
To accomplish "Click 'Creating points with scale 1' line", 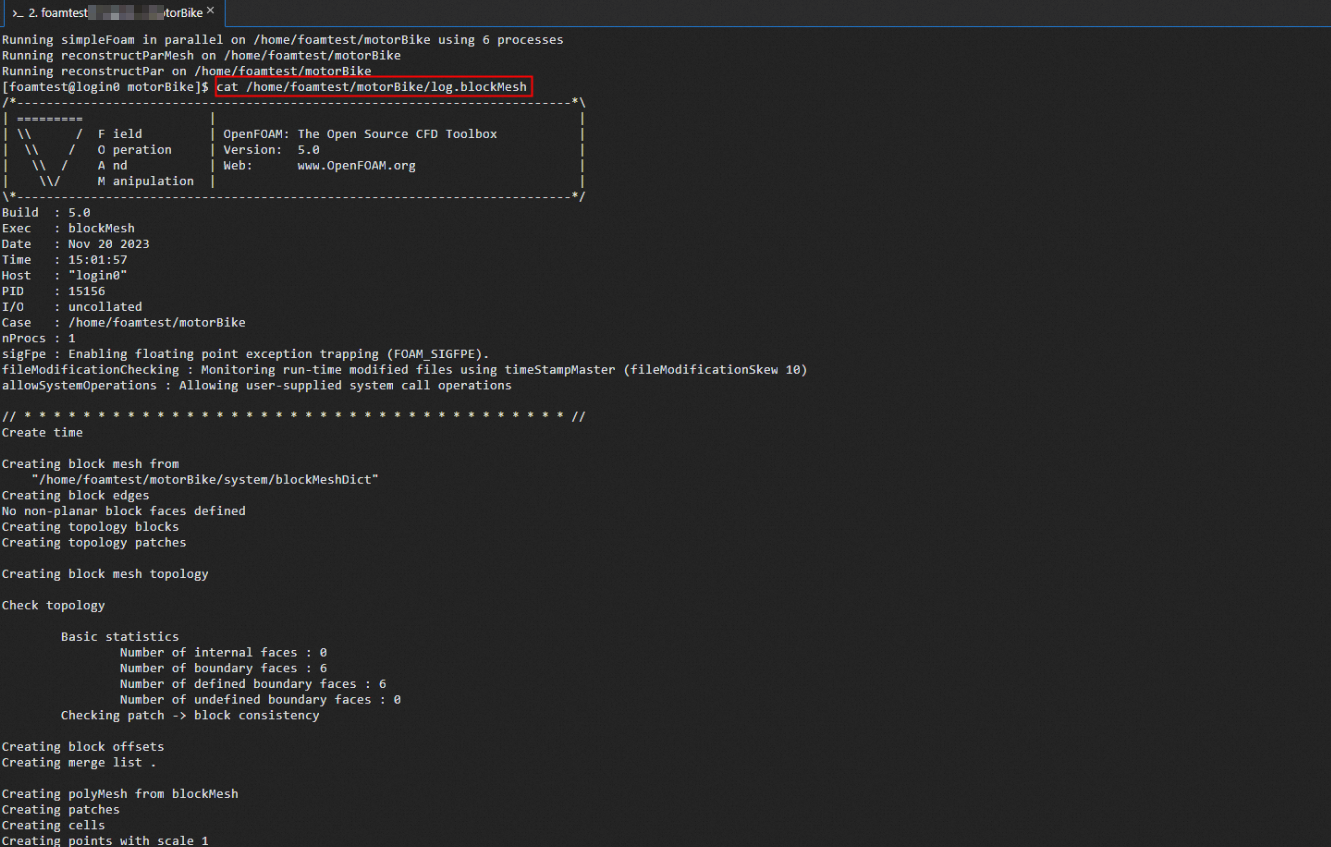I will [x=105, y=841].
